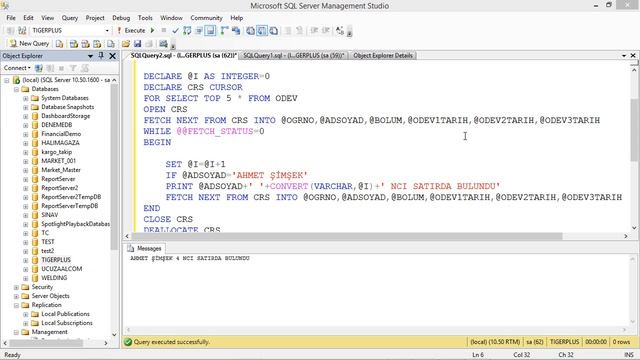Toggle Results to Text icon
Image resolution: width=640 pixels, height=360 pixels.
pyautogui.click(x=250, y=31)
